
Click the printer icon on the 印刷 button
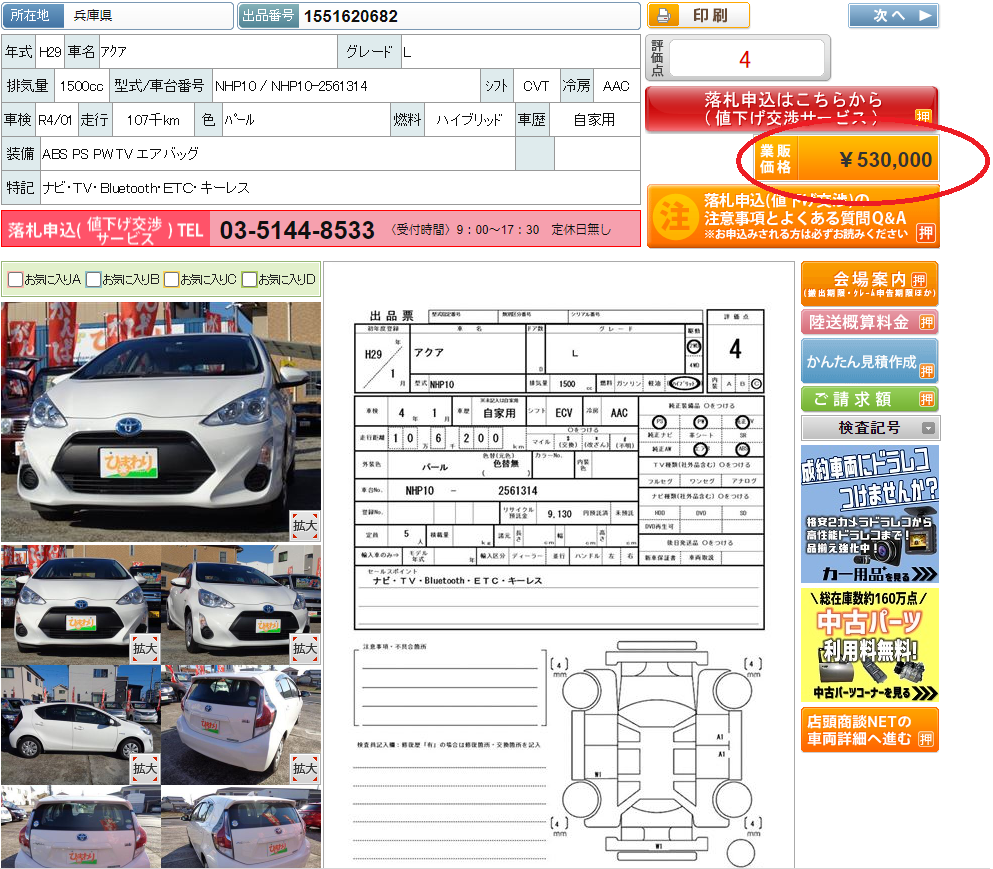click(663, 15)
